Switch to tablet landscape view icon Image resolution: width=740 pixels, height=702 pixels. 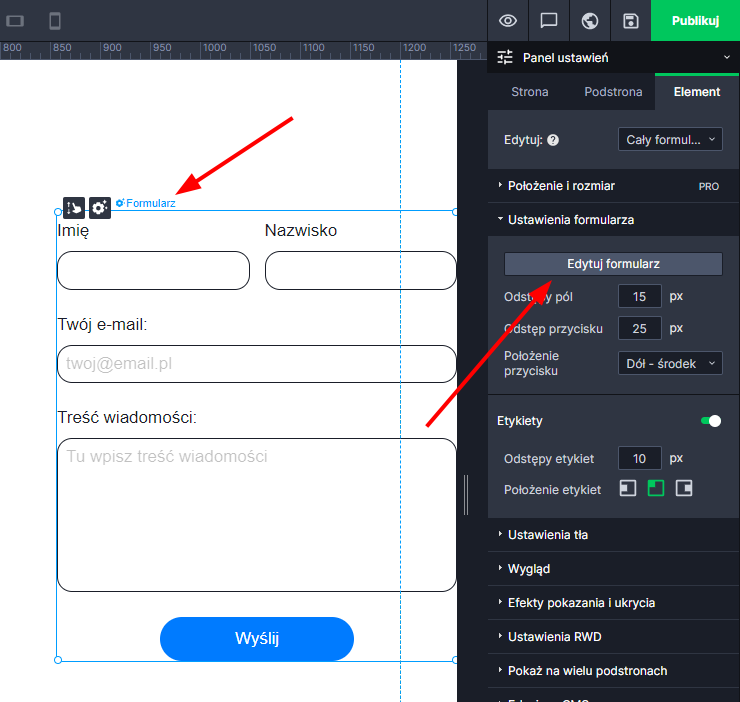click(15, 21)
